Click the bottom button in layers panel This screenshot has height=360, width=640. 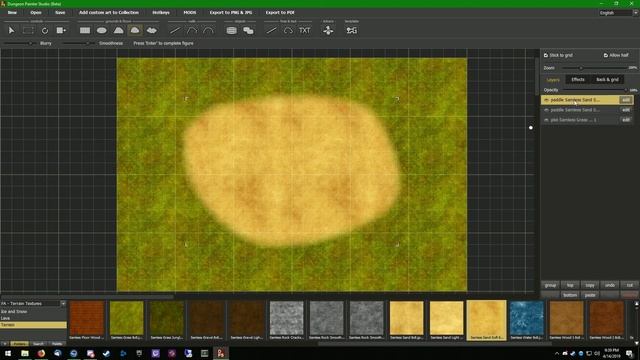570,295
